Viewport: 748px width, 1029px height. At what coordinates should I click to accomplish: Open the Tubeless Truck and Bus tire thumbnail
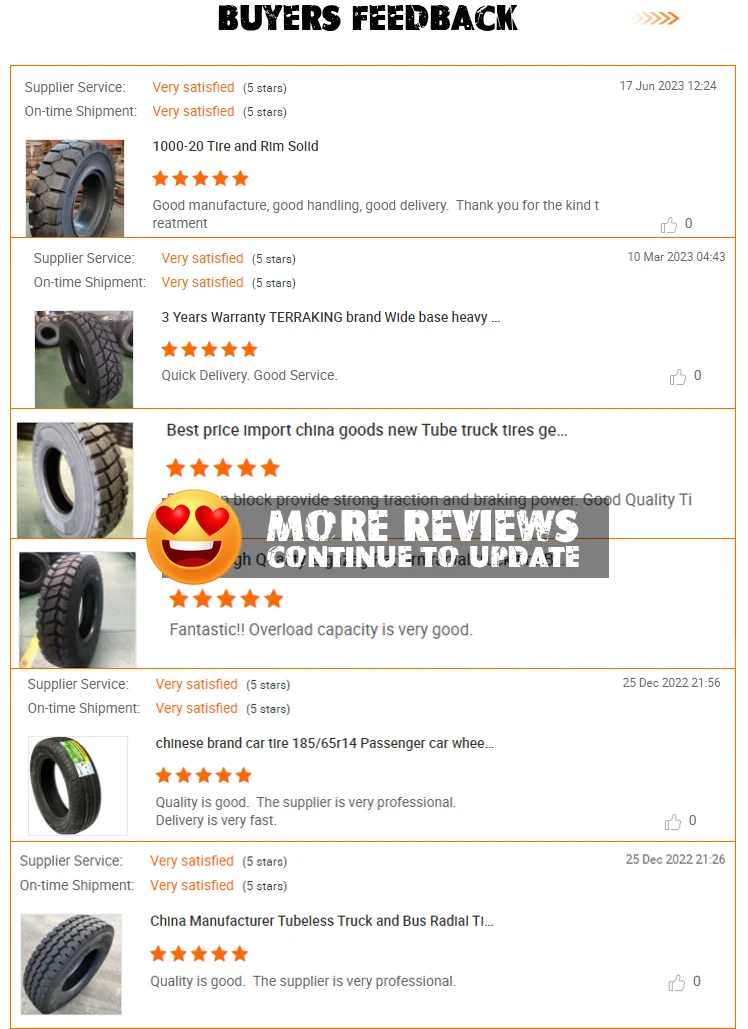click(71, 964)
